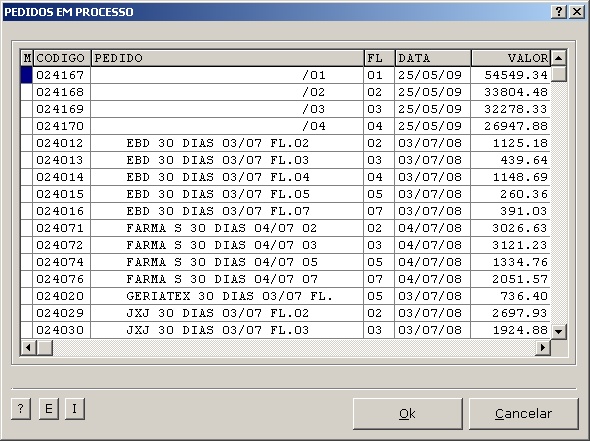Click the horizontal scrollbar right arrow
This screenshot has width=590, height=441.
click(543, 347)
